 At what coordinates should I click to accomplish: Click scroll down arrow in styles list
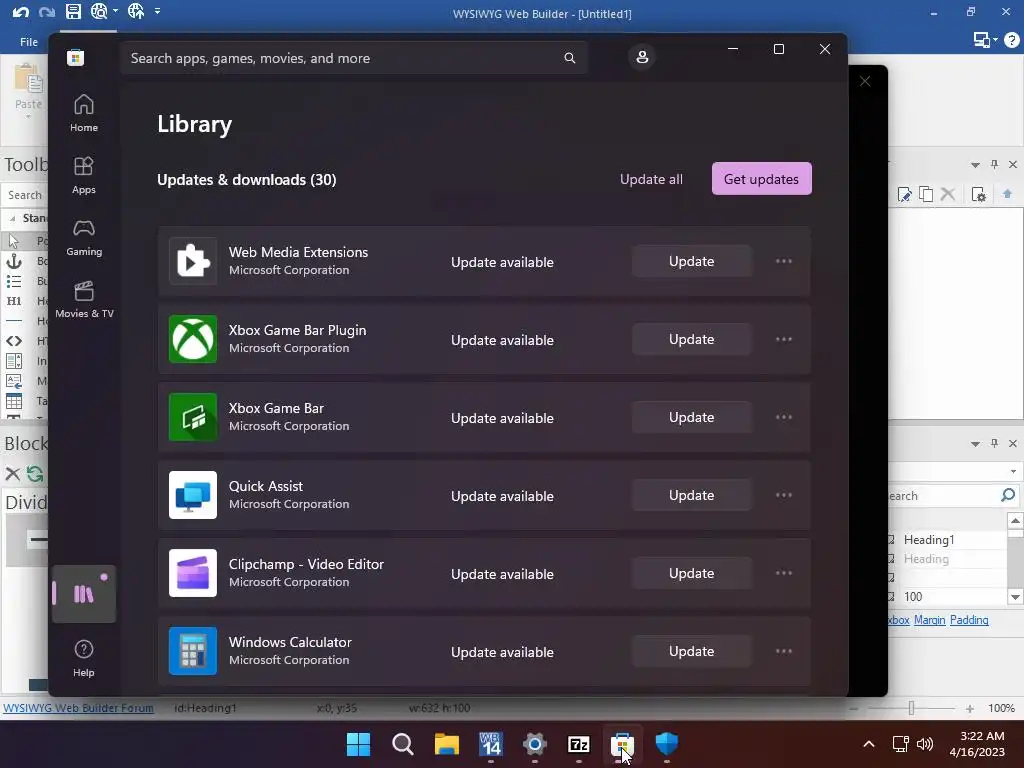pos(1015,596)
